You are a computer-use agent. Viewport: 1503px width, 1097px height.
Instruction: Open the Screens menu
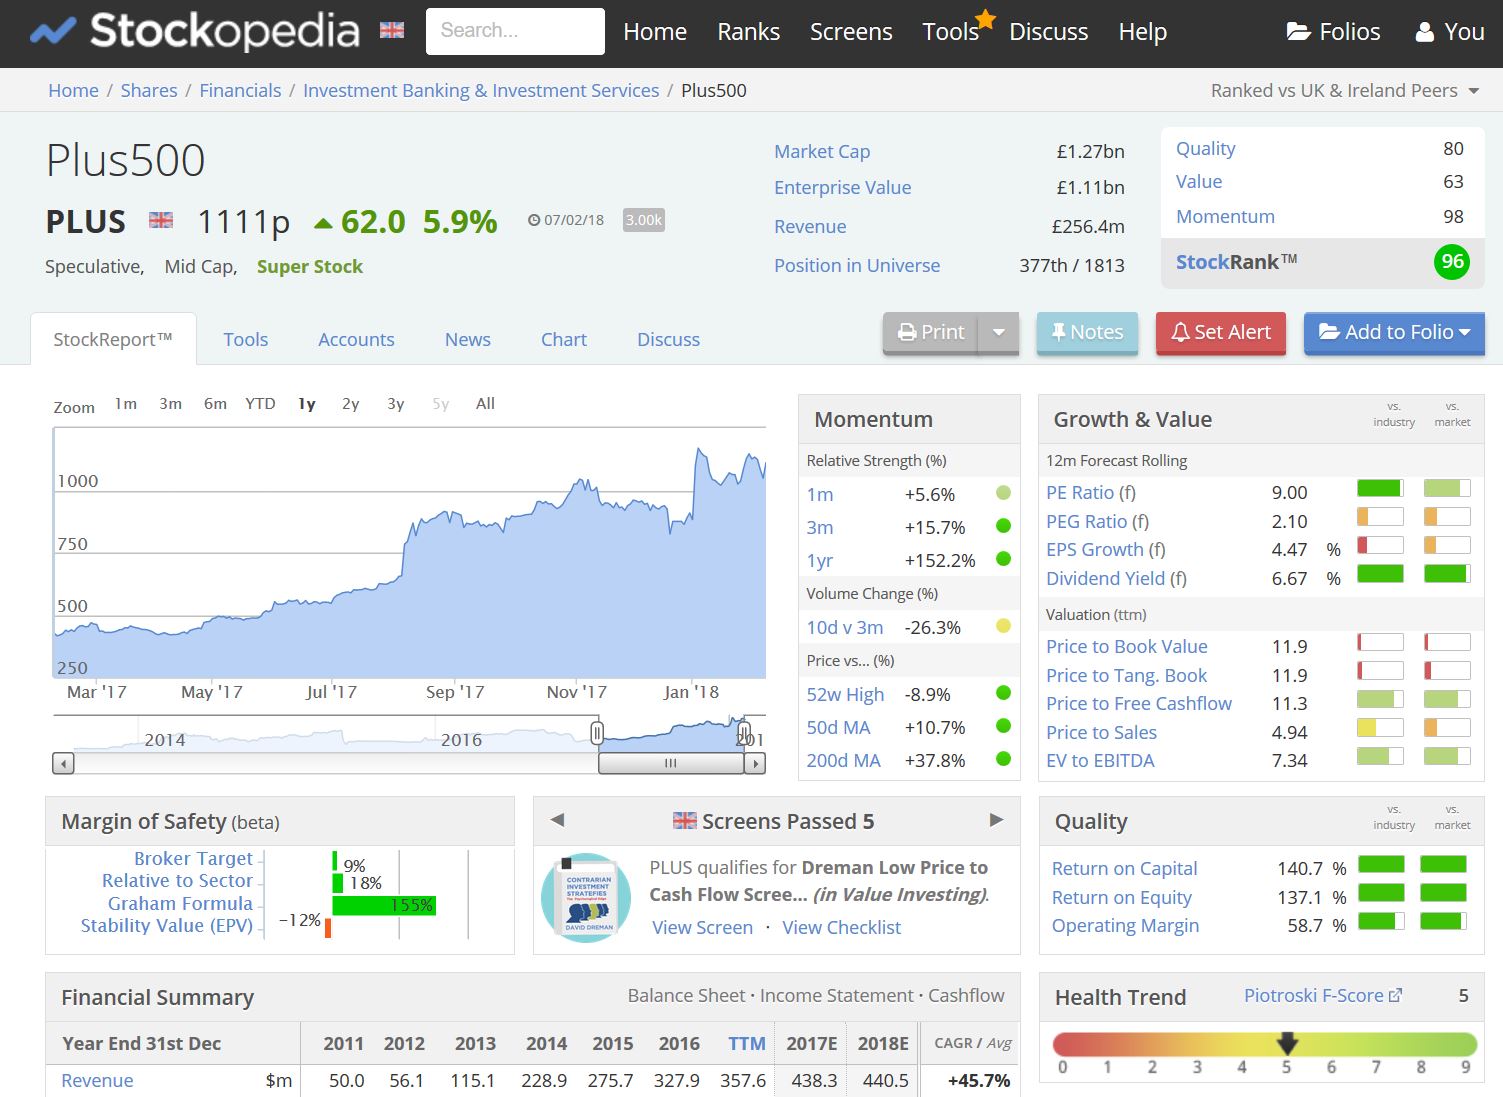pyautogui.click(x=850, y=31)
